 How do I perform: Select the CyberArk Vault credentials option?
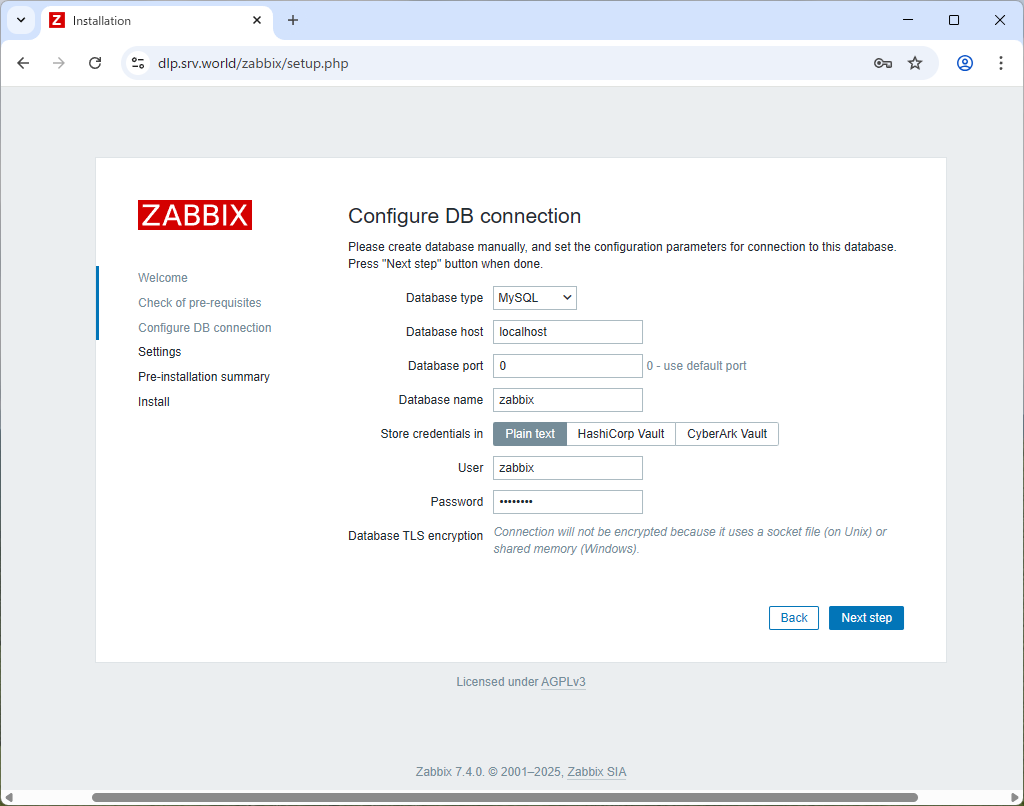tap(726, 433)
